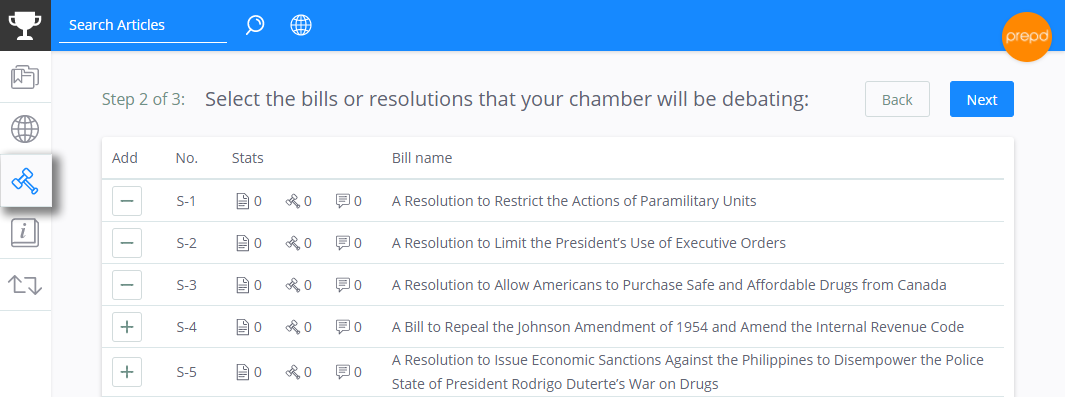Image resolution: width=1065 pixels, height=397 pixels.
Task: Open the info book sidebar icon
Action: pyautogui.click(x=25, y=233)
